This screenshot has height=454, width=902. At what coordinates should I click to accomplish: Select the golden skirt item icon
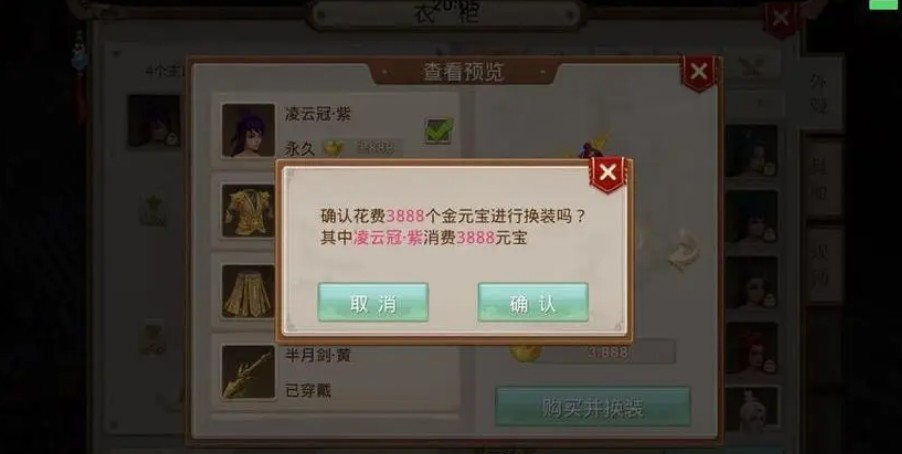click(x=249, y=291)
